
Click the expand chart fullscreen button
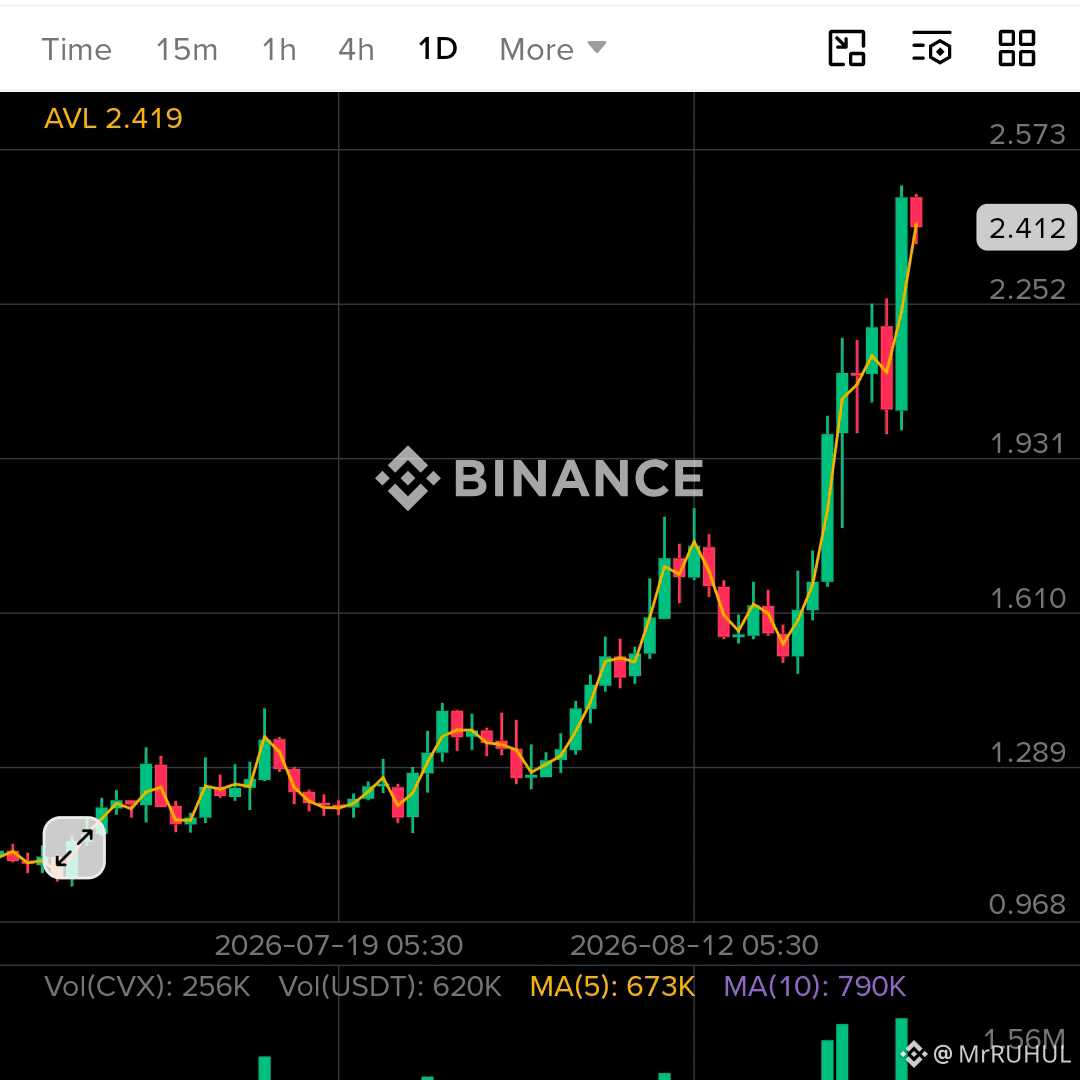(x=74, y=848)
